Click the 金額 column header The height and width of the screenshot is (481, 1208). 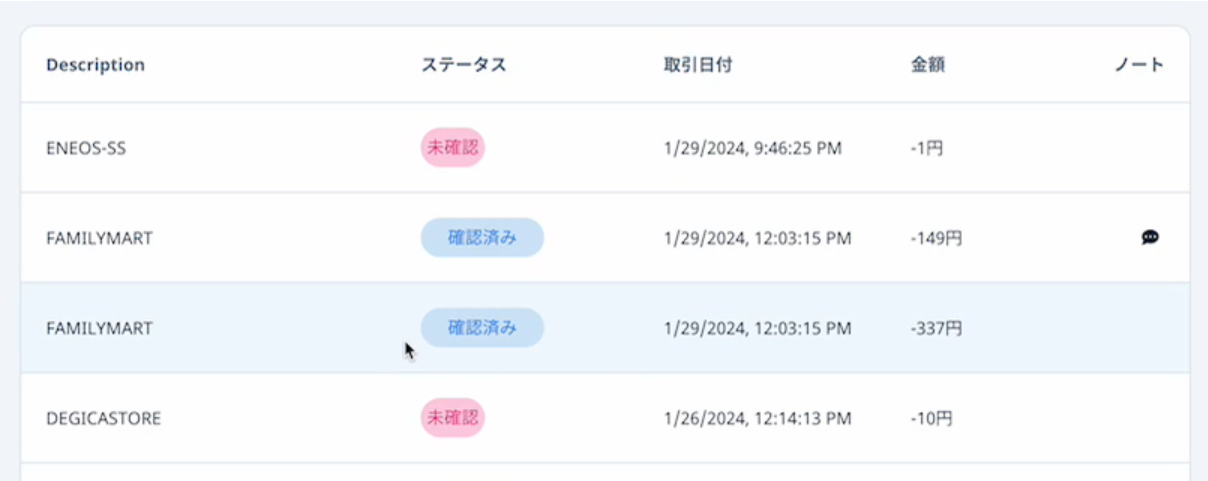tap(928, 65)
